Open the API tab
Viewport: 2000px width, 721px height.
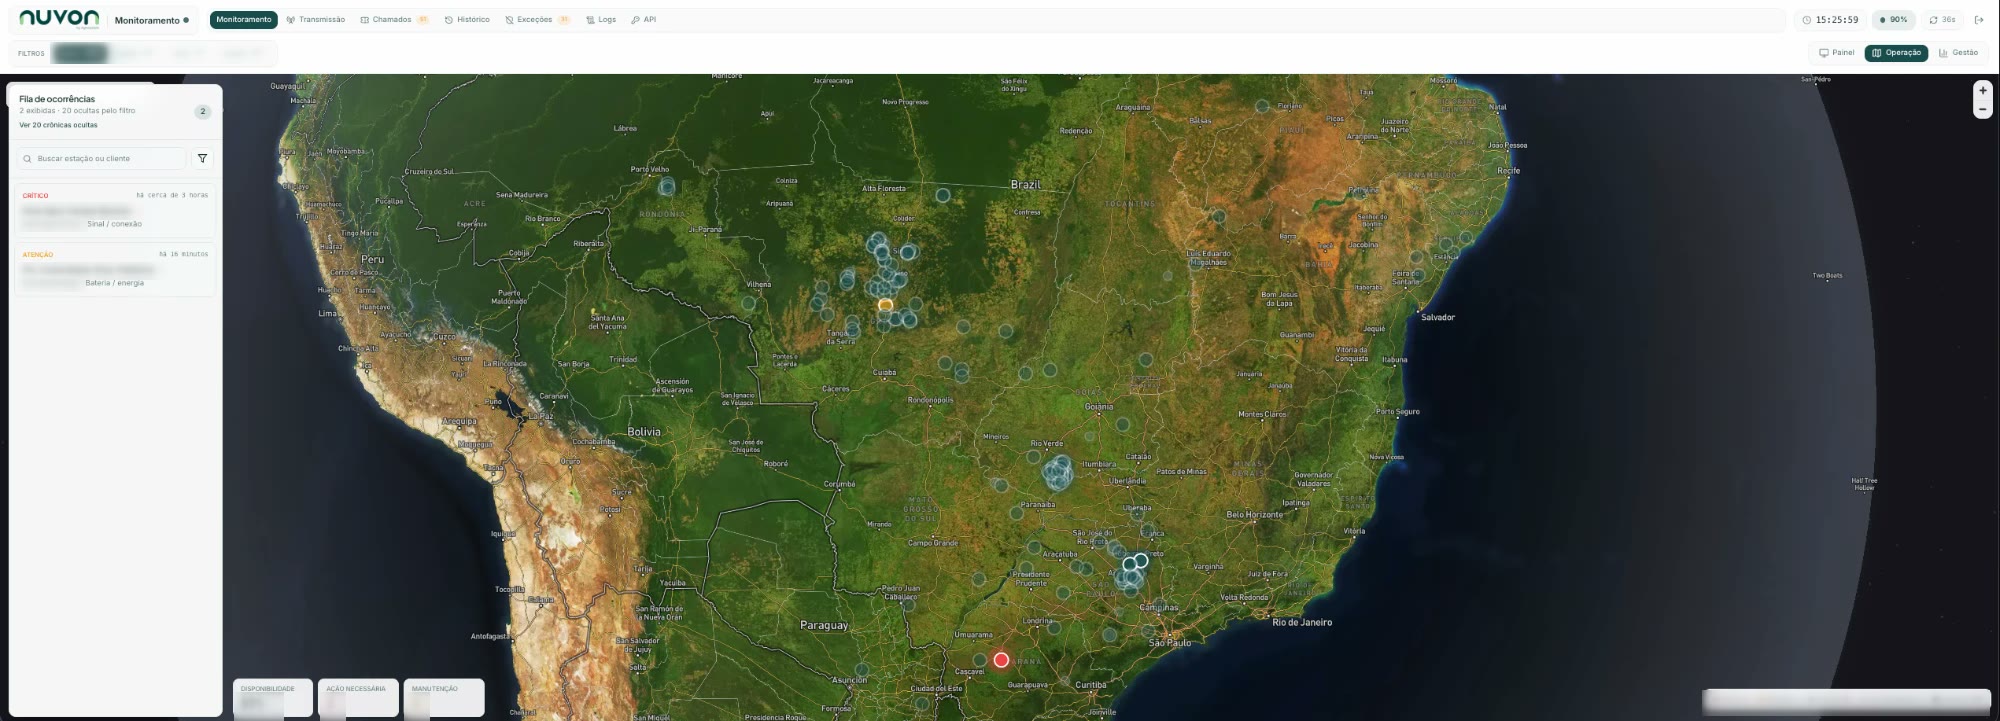[x=644, y=20]
